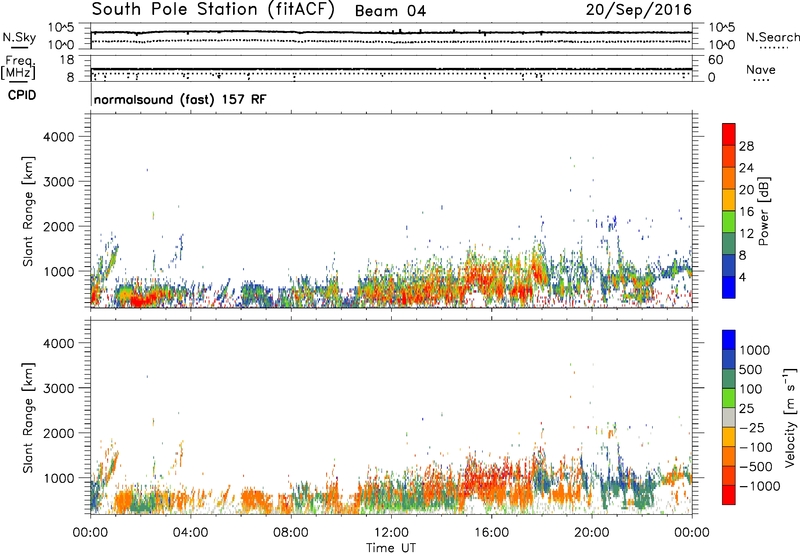The width and height of the screenshot is (800, 554).
Task: Click the "08:00" time tick label
Action: [x=290, y=533]
